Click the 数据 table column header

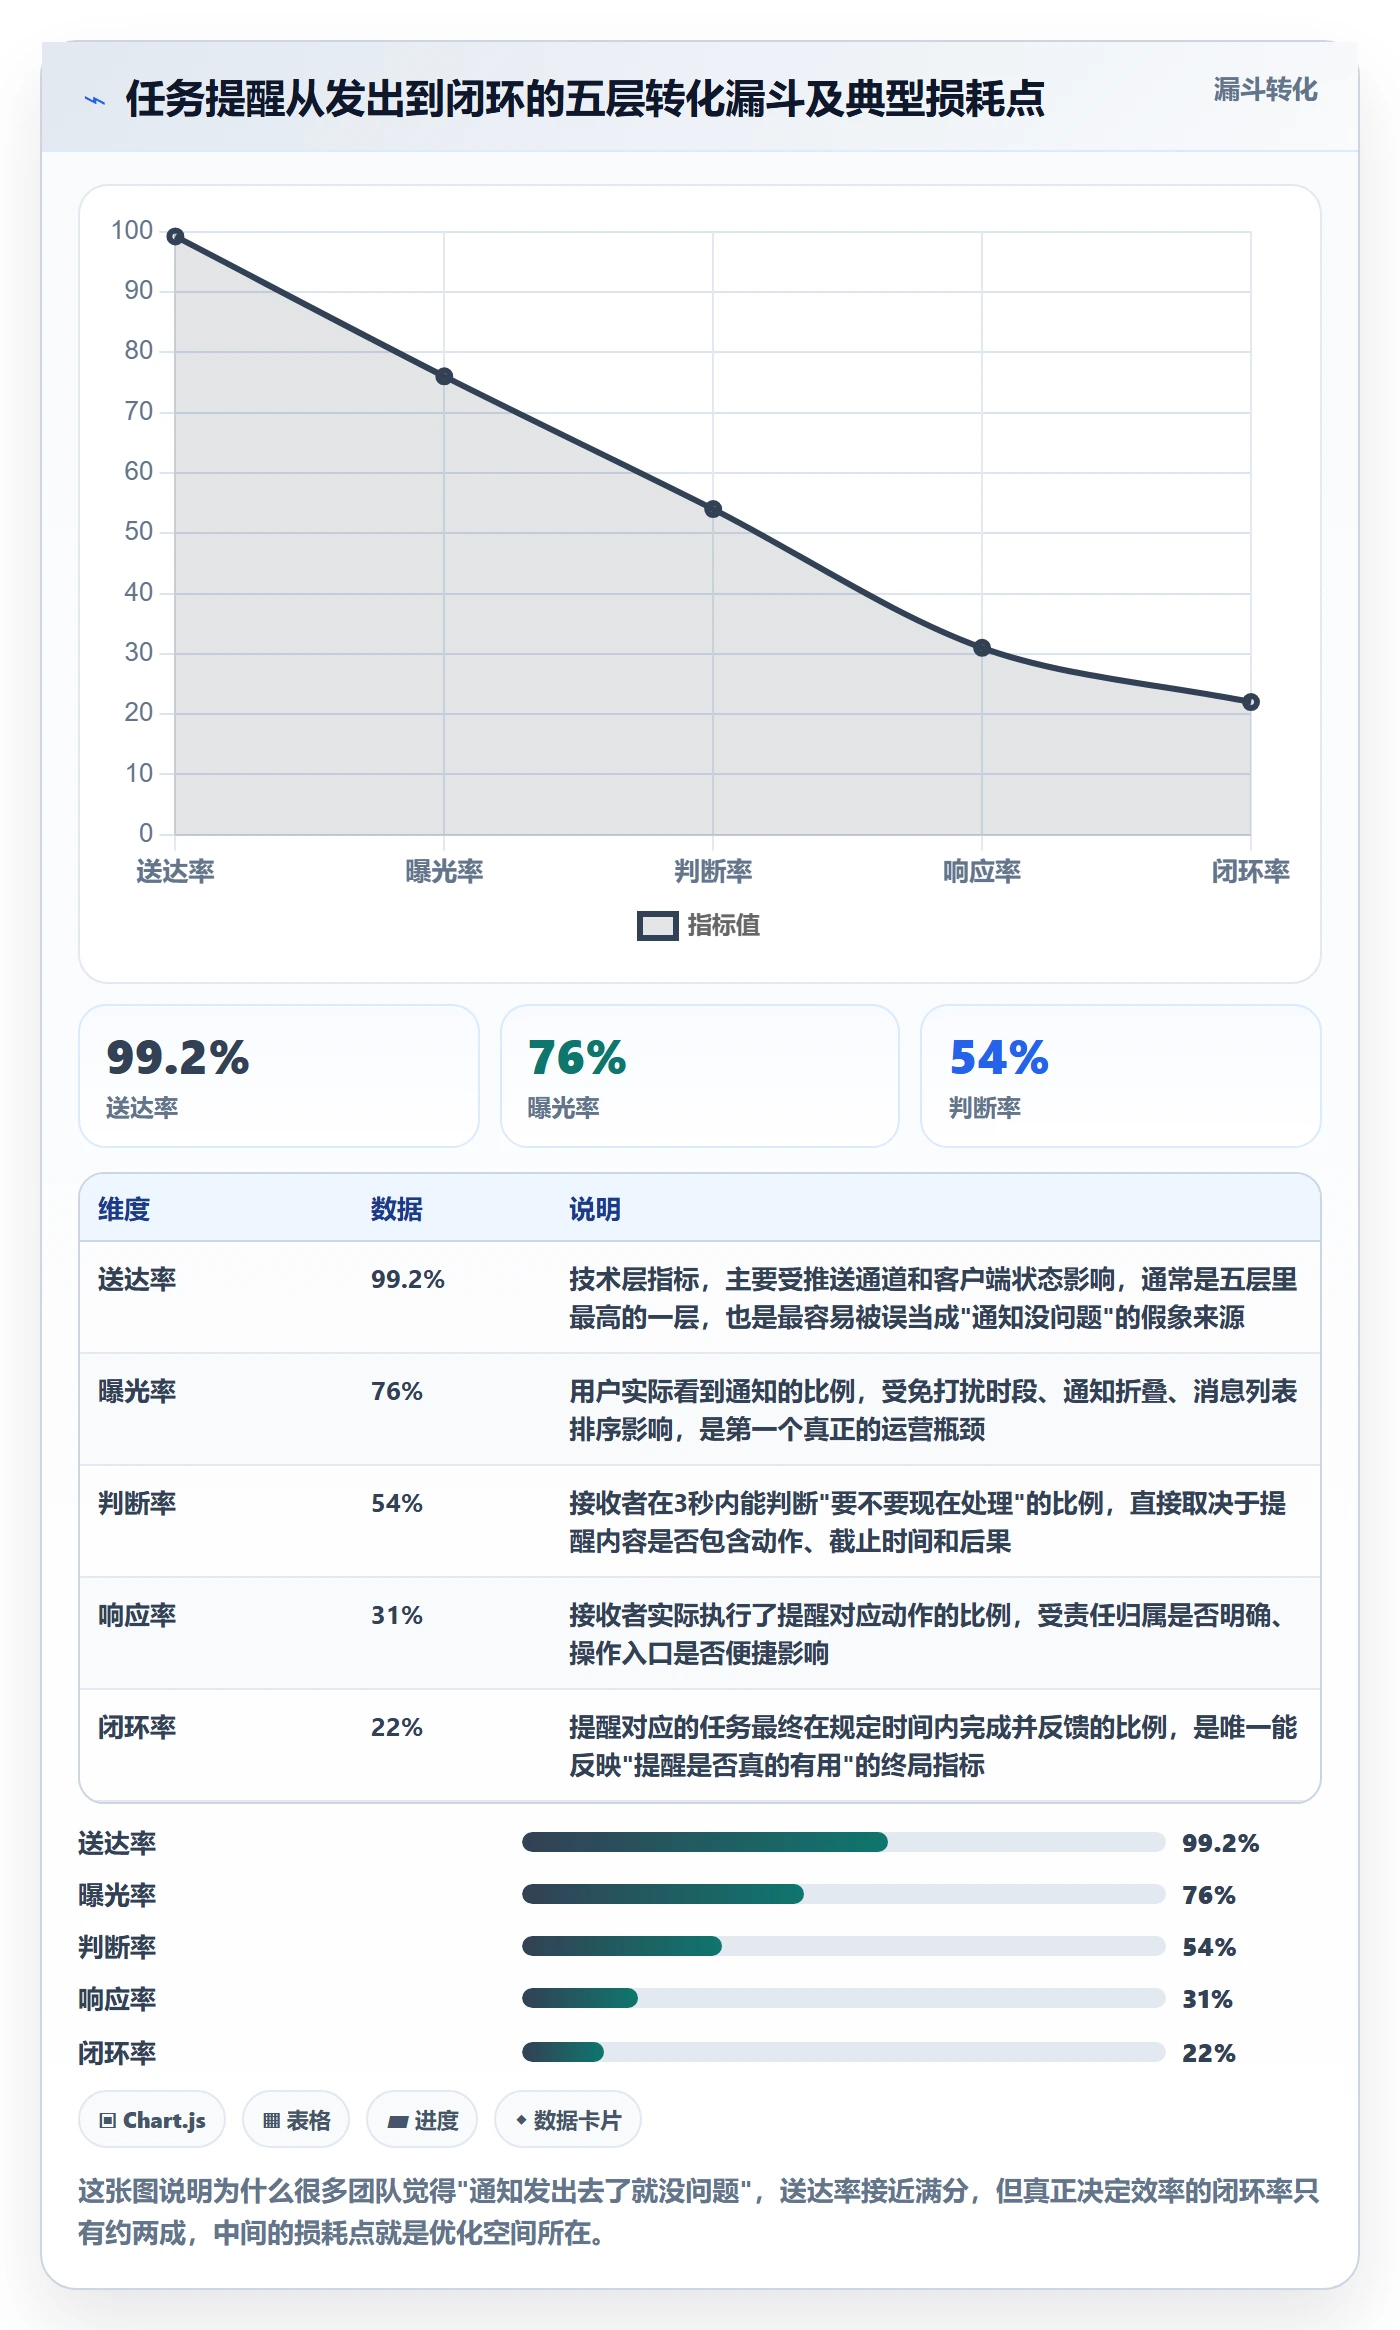coord(397,1209)
